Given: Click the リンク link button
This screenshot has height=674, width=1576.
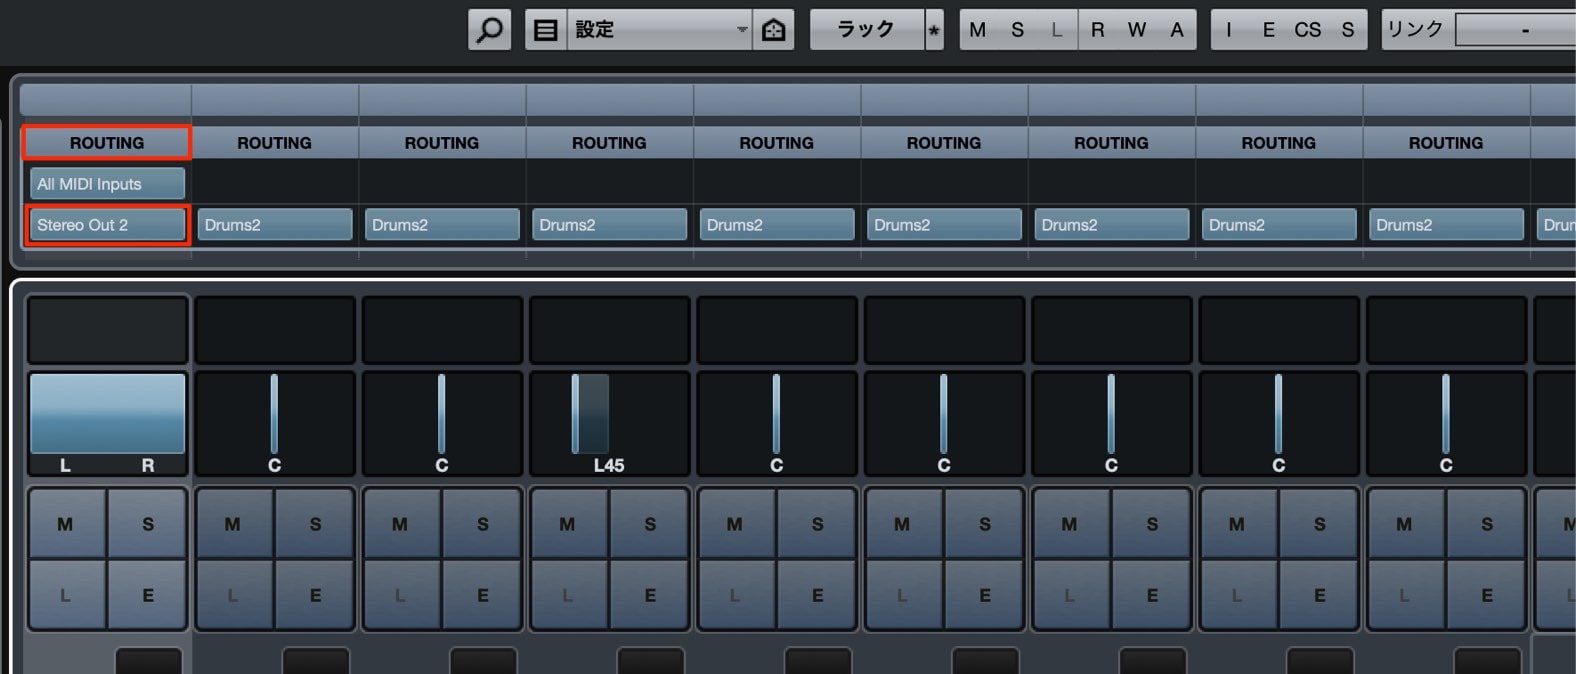Looking at the screenshot, I should click(1416, 30).
